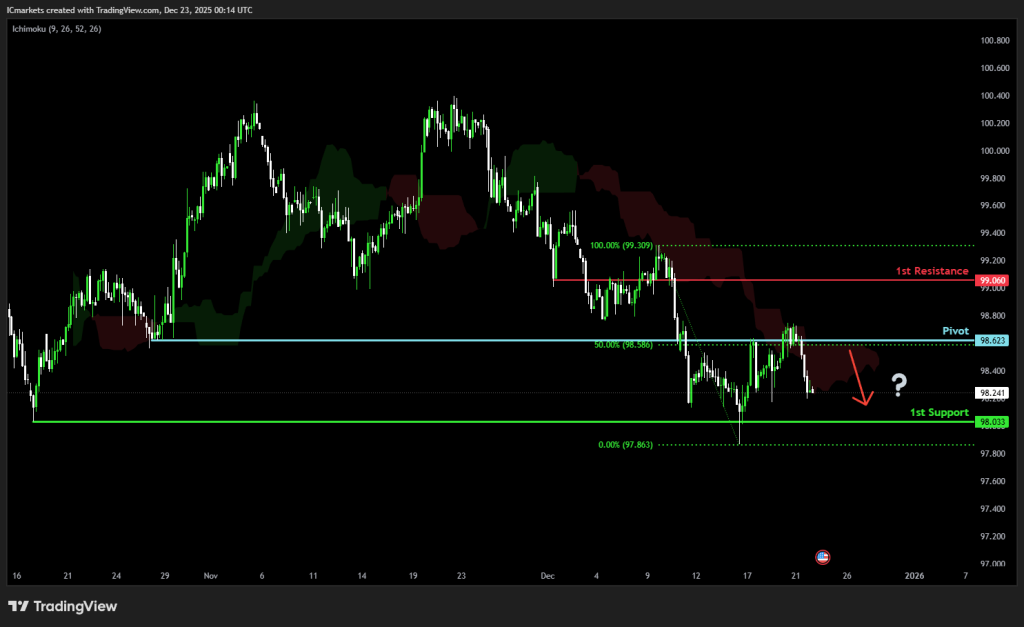This screenshot has width=1024, height=627.
Task: Click the 1st Support label
Action: [x=938, y=412]
